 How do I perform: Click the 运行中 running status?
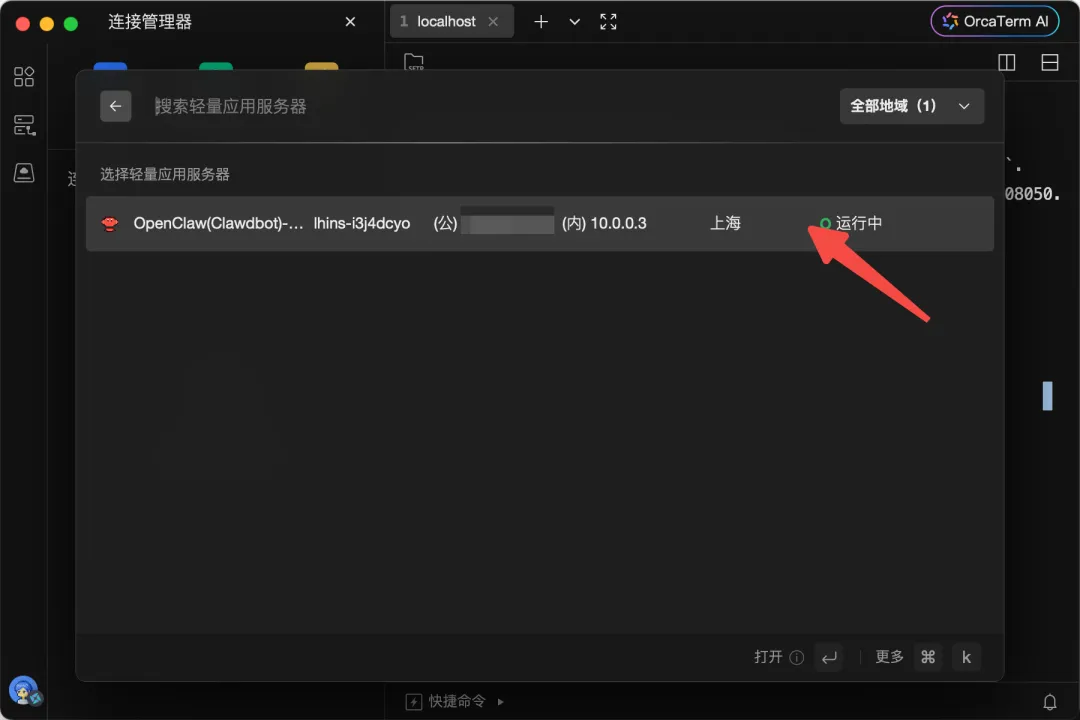pos(851,223)
